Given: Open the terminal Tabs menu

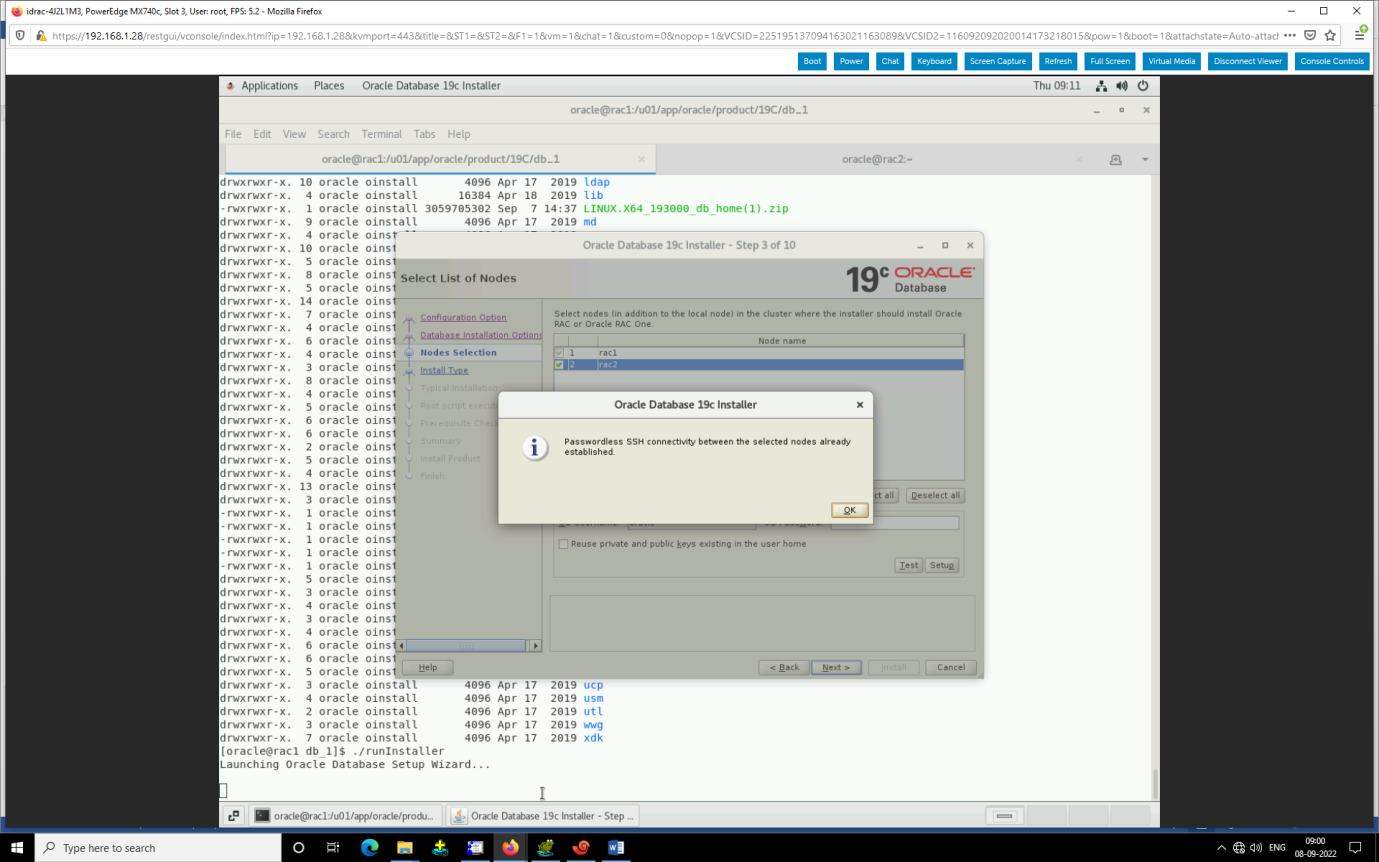Looking at the screenshot, I should tap(425, 134).
